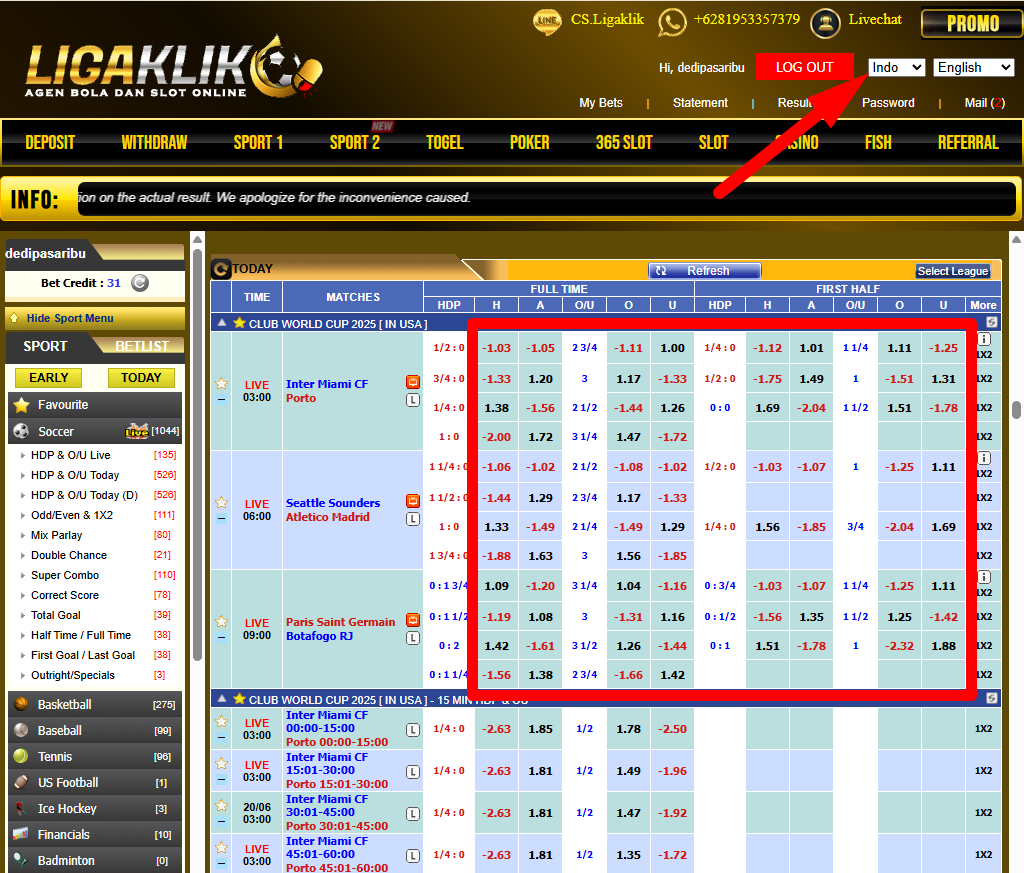The height and width of the screenshot is (873, 1024).
Task: Collapse Seattle Sounders vs Atletico Madrid rows
Action: pos(222,518)
